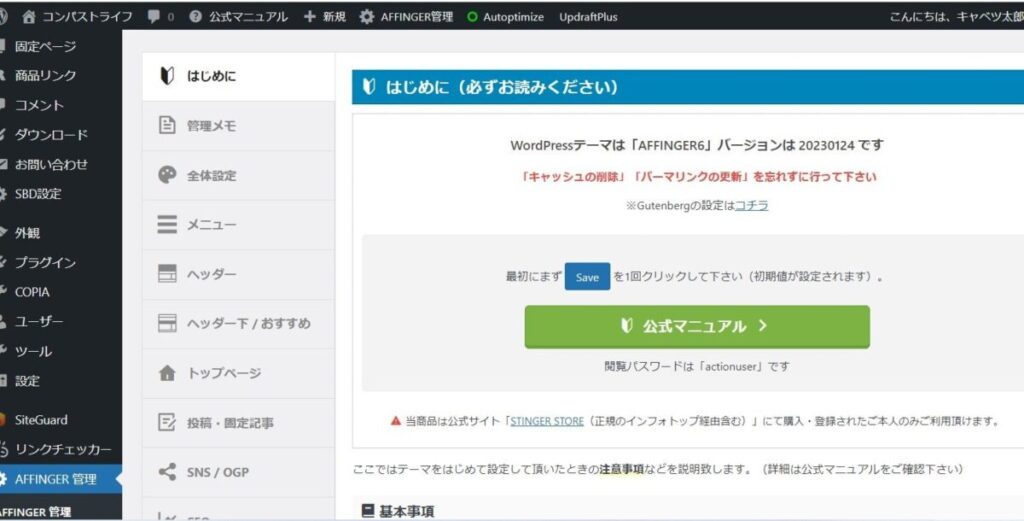
Task: Click the 新規 label in the admin bar
Action: tap(334, 17)
